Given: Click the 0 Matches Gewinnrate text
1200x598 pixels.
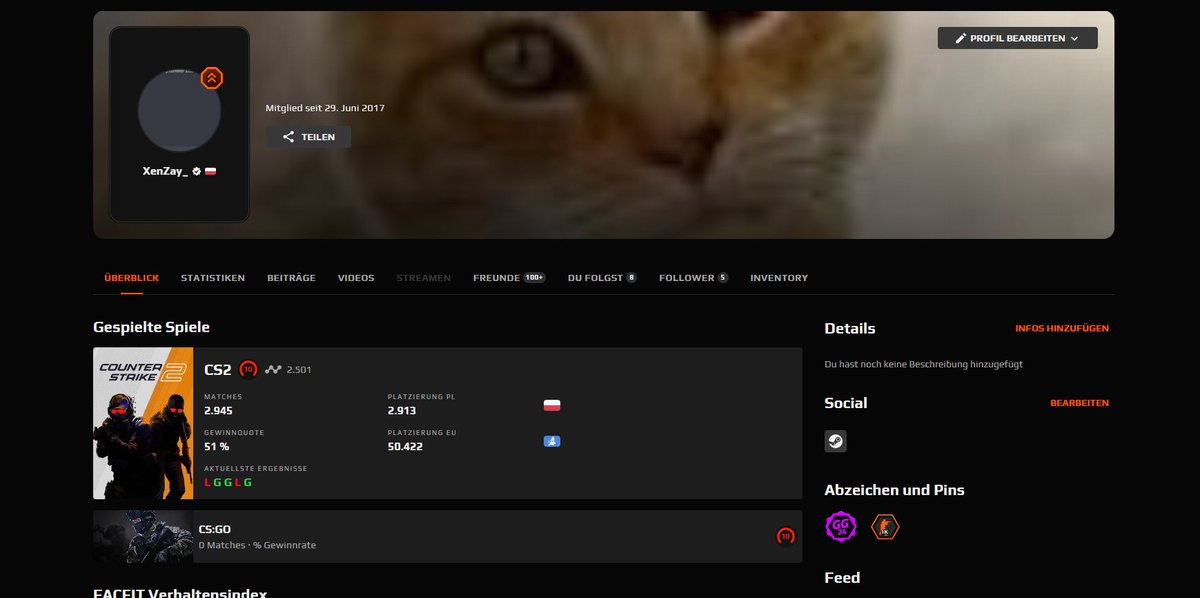Looking at the screenshot, I should click(x=258, y=545).
